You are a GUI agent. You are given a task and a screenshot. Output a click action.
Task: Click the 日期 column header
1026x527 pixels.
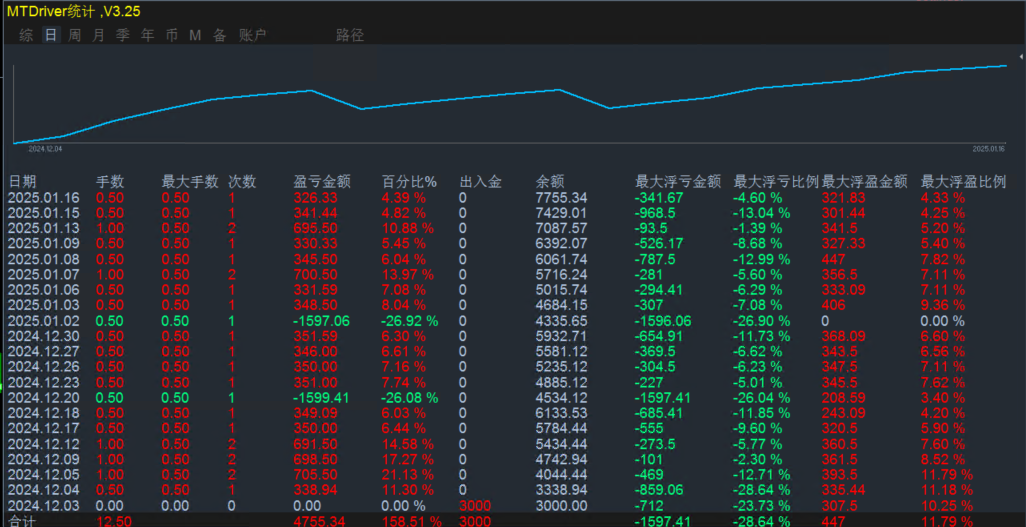[x=22, y=181]
